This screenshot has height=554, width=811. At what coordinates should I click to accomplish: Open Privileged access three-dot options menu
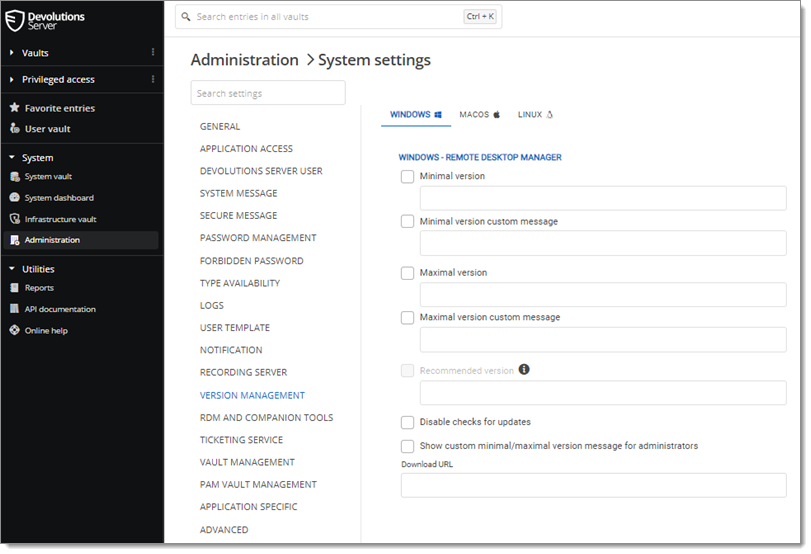pos(153,79)
